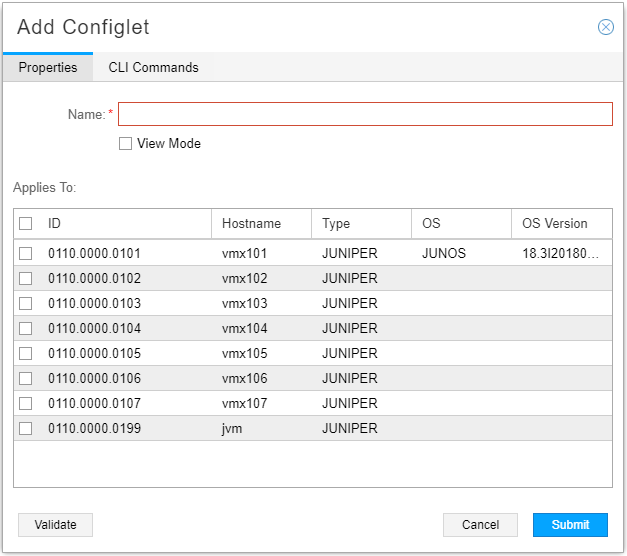Screen dimensions: 627x556
Task: Enable the View Mode checkbox
Action: click(125, 144)
